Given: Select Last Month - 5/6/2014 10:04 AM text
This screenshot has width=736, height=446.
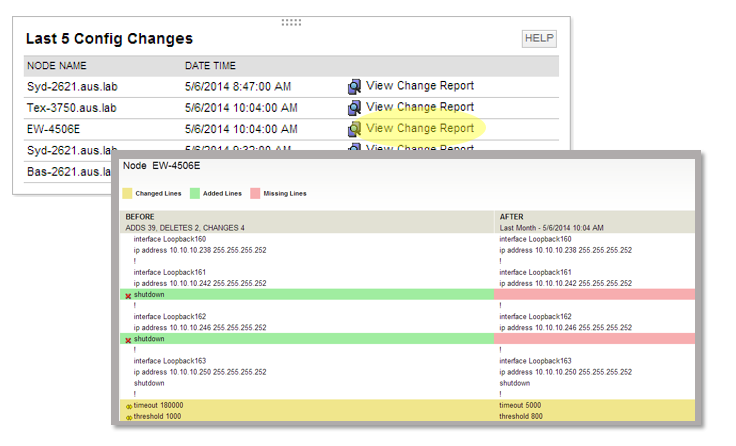Looking at the screenshot, I should click(552, 228).
